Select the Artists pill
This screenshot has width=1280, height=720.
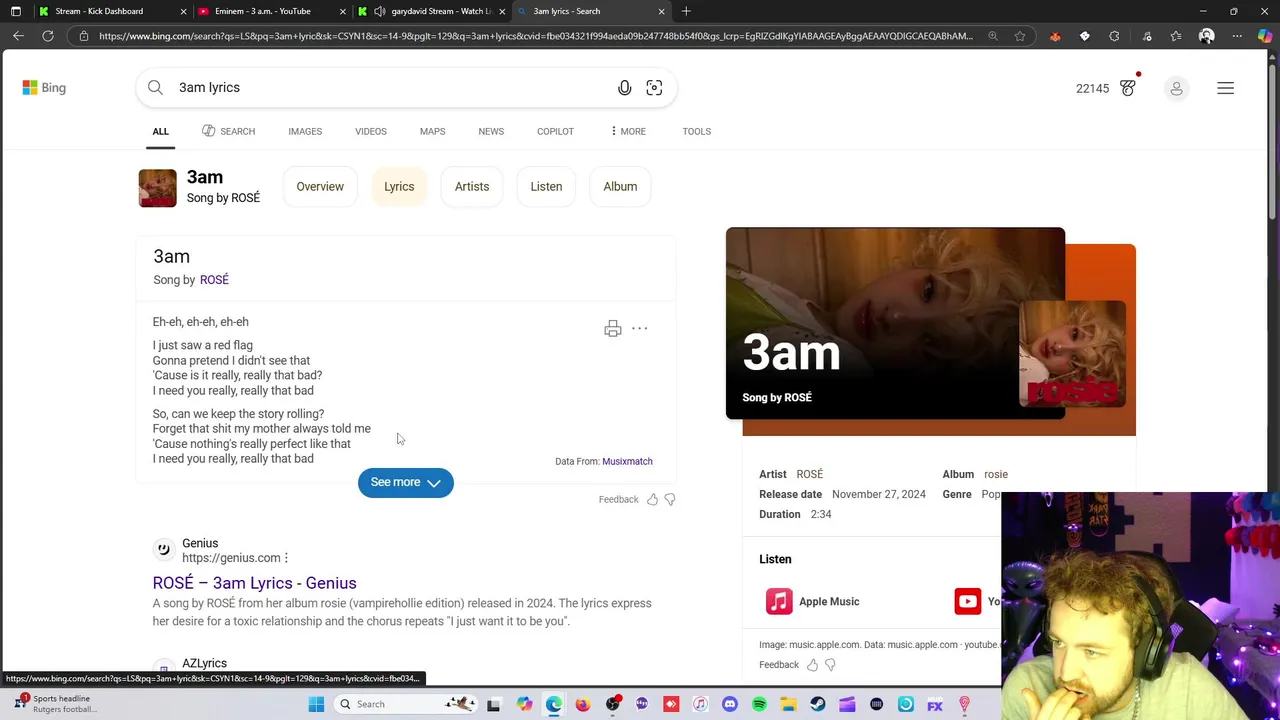(x=472, y=187)
